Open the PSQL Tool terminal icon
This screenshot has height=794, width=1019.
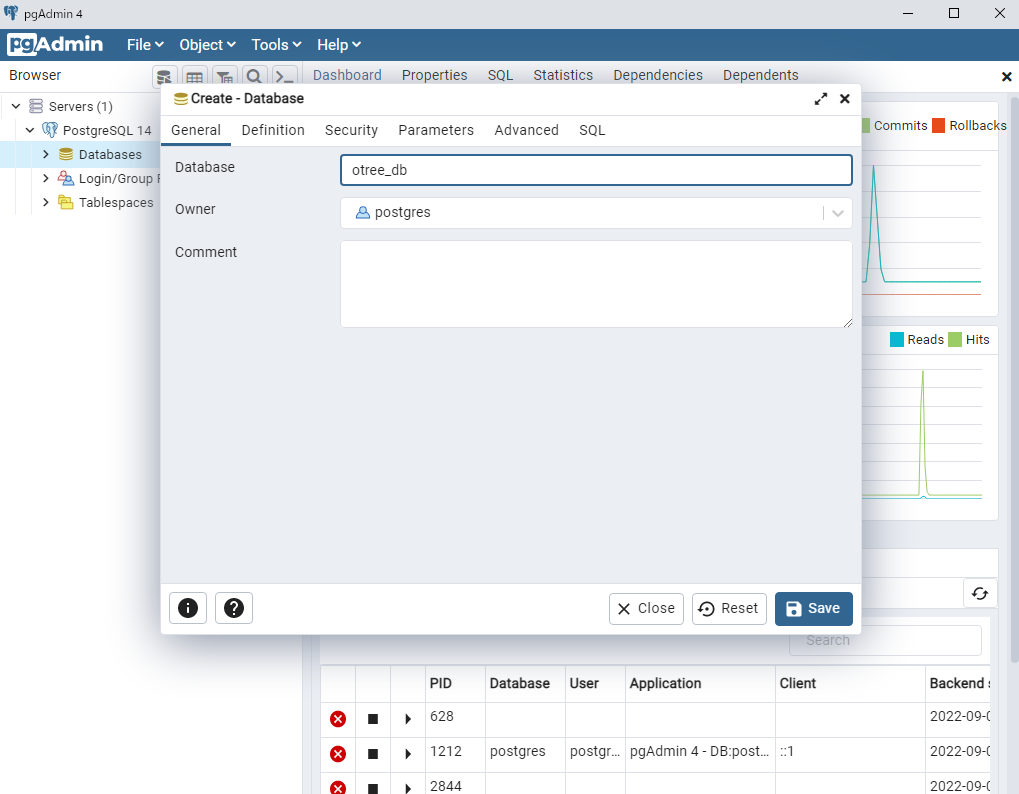click(285, 77)
